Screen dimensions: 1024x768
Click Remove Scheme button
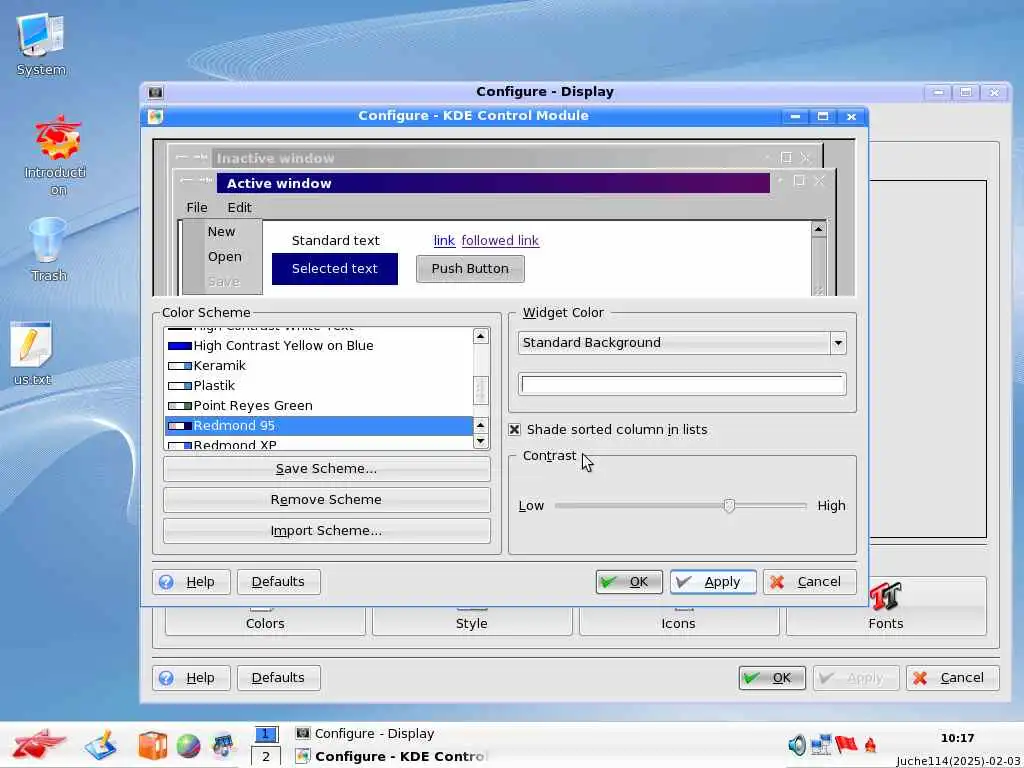pyautogui.click(x=327, y=500)
